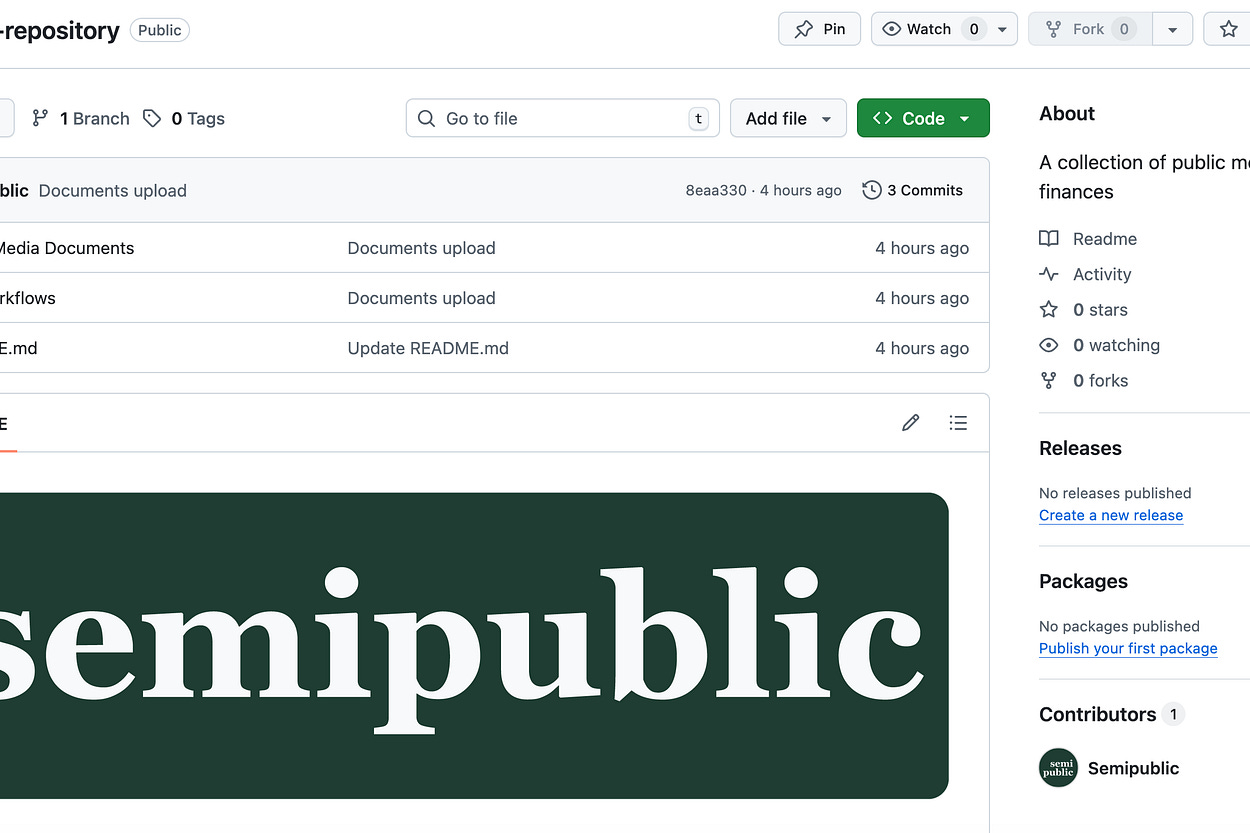
Task: Click the book icon beside Readme
Action: [1048, 238]
